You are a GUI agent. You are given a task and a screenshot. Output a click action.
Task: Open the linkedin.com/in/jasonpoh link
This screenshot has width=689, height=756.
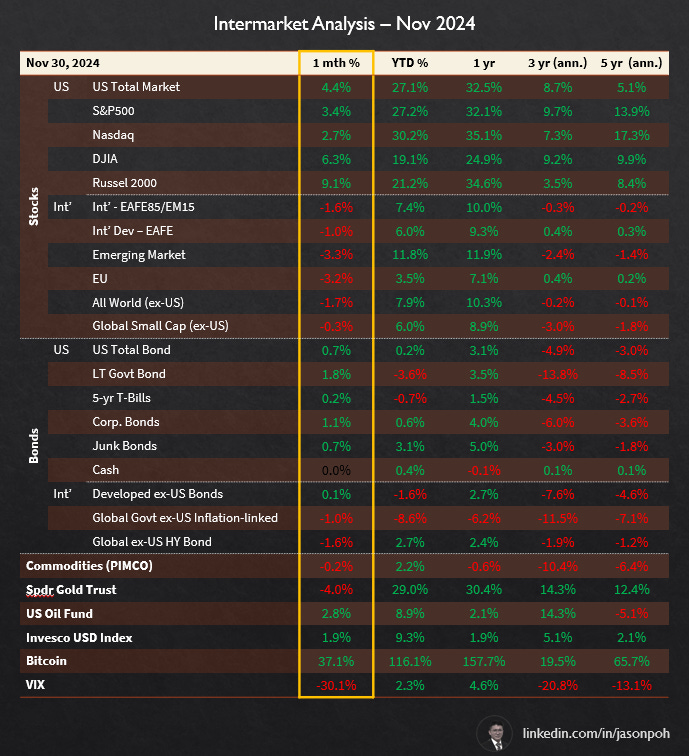[596, 733]
